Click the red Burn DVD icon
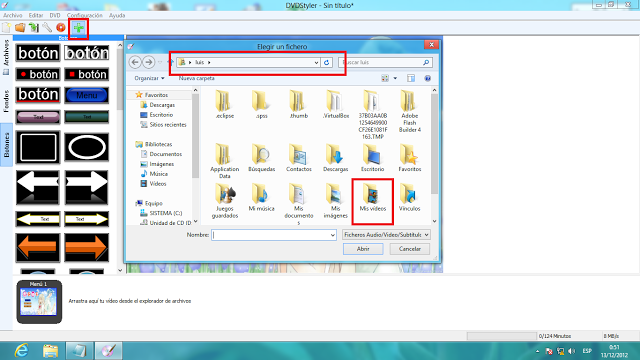The height and width of the screenshot is (360, 640). (60, 27)
